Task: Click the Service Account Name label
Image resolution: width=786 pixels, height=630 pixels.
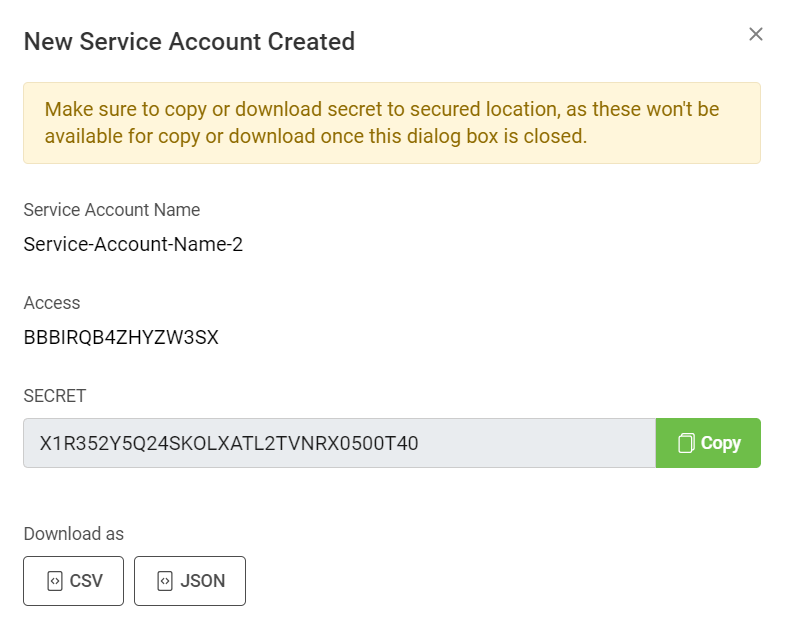Action: [112, 210]
